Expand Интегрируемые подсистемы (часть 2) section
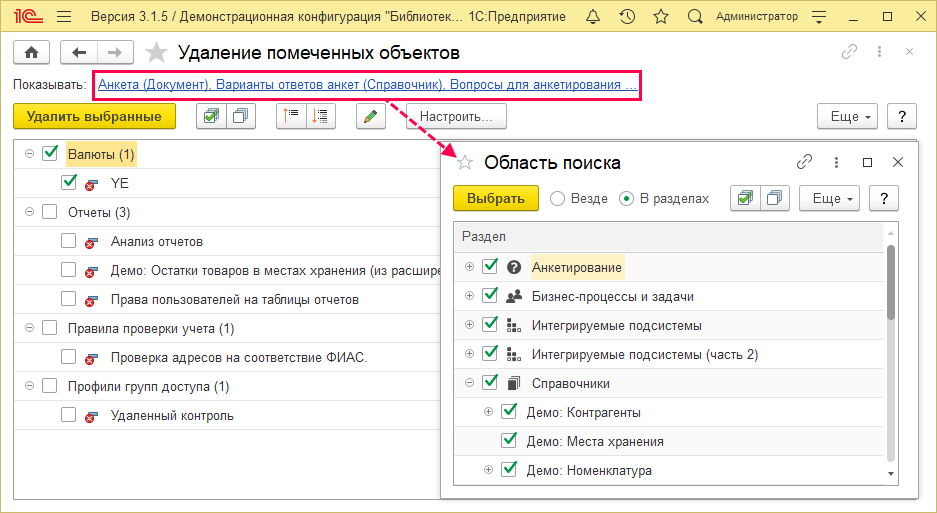The width and height of the screenshot is (937, 513). [469, 353]
